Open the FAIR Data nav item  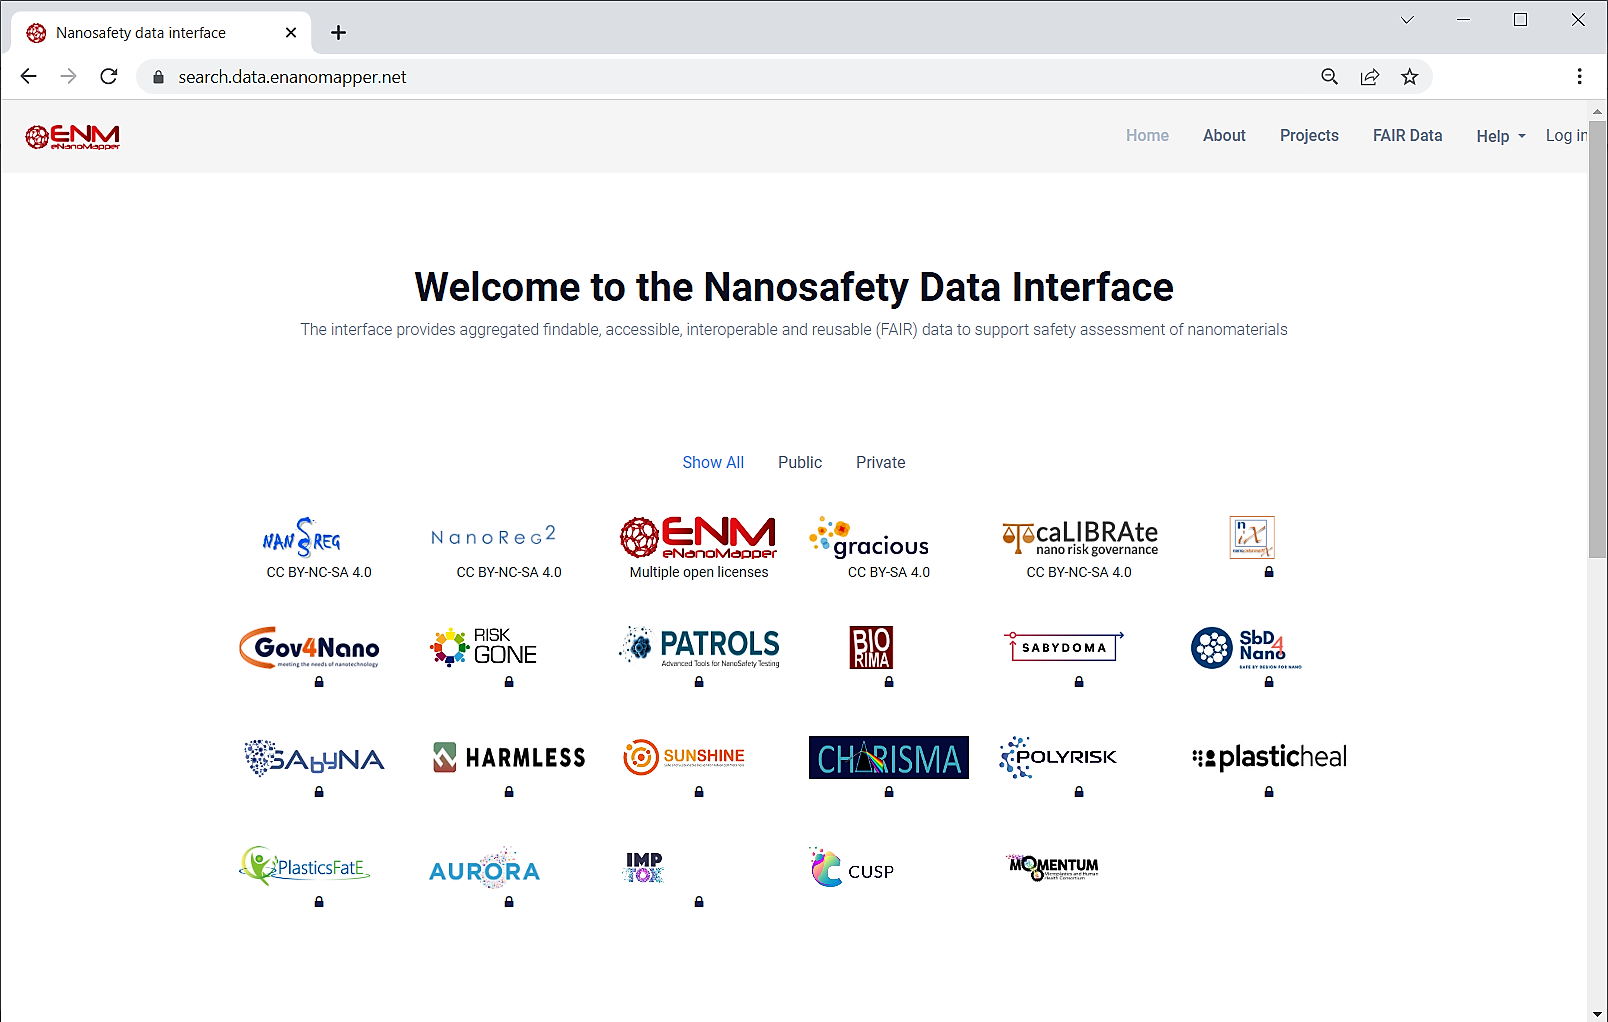point(1407,135)
